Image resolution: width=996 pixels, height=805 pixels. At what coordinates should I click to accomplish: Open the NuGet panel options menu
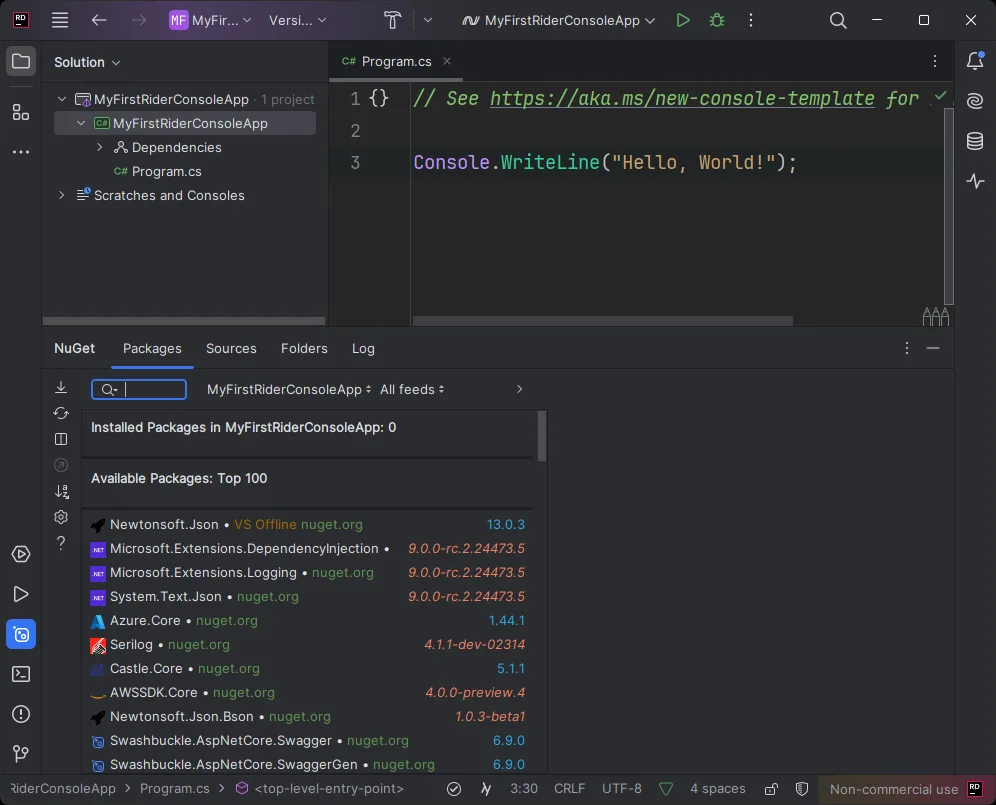pyautogui.click(x=906, y=348)
